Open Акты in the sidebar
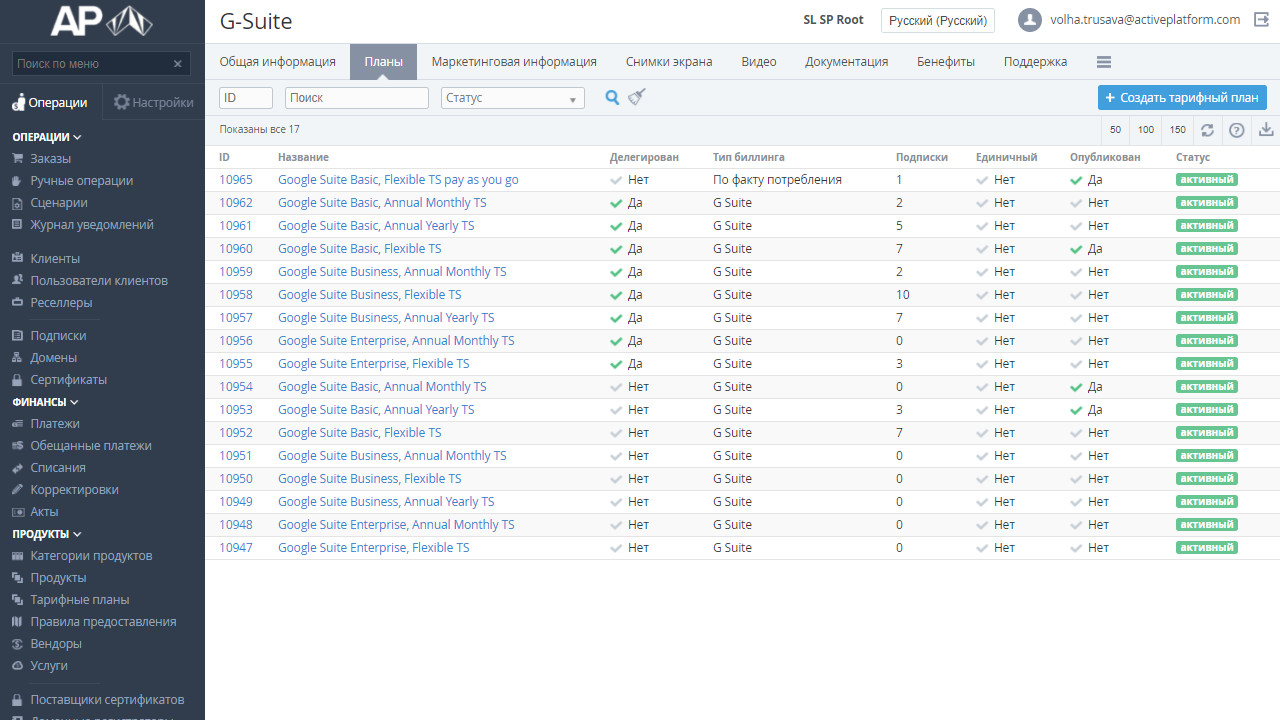1280x720 pixels. tap(44, 512)
